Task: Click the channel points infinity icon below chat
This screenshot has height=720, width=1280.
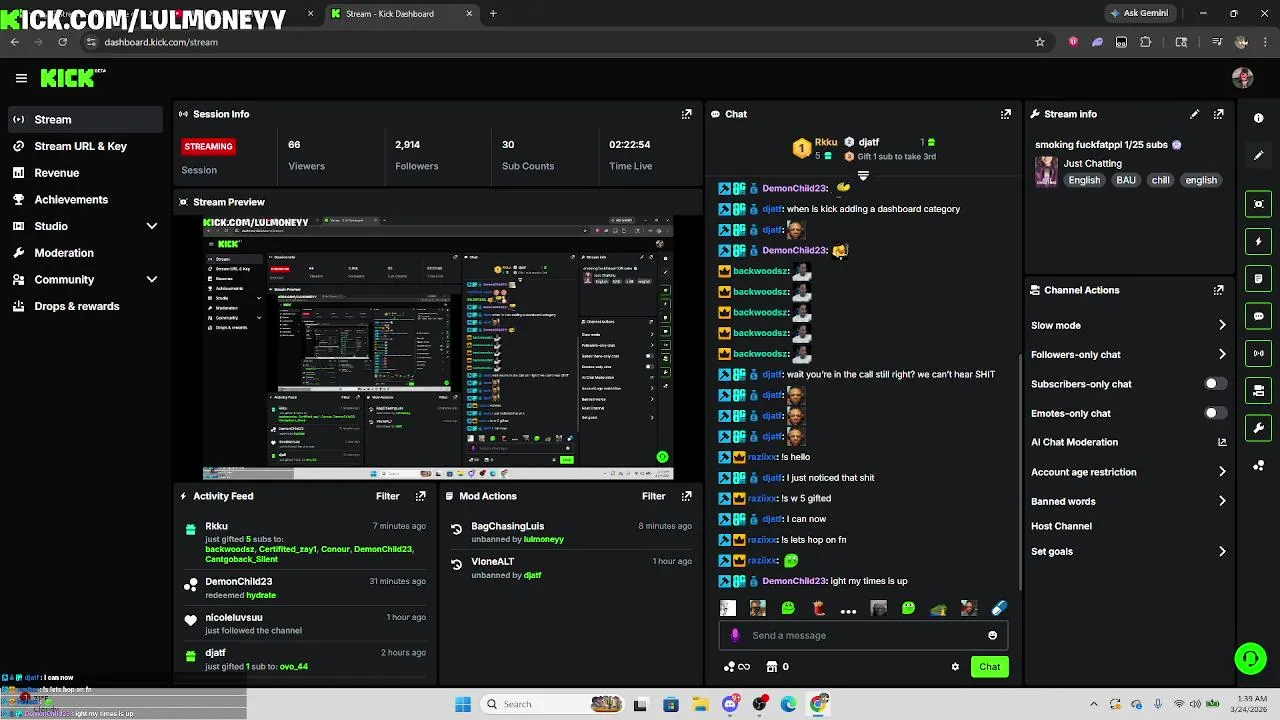Action: click(x=737, y=667)
